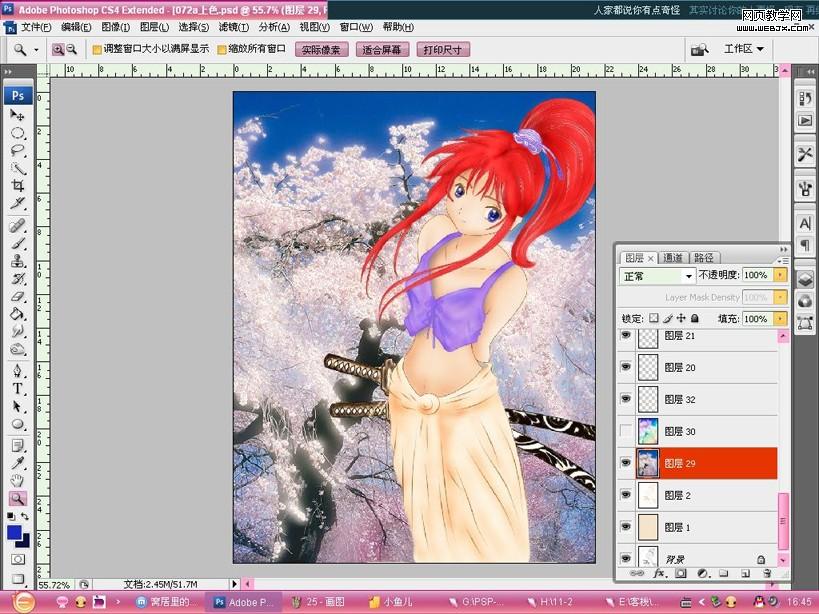Select the Crop tool
The height and width of the screenshot is (614, 819).
click(17, 186)
